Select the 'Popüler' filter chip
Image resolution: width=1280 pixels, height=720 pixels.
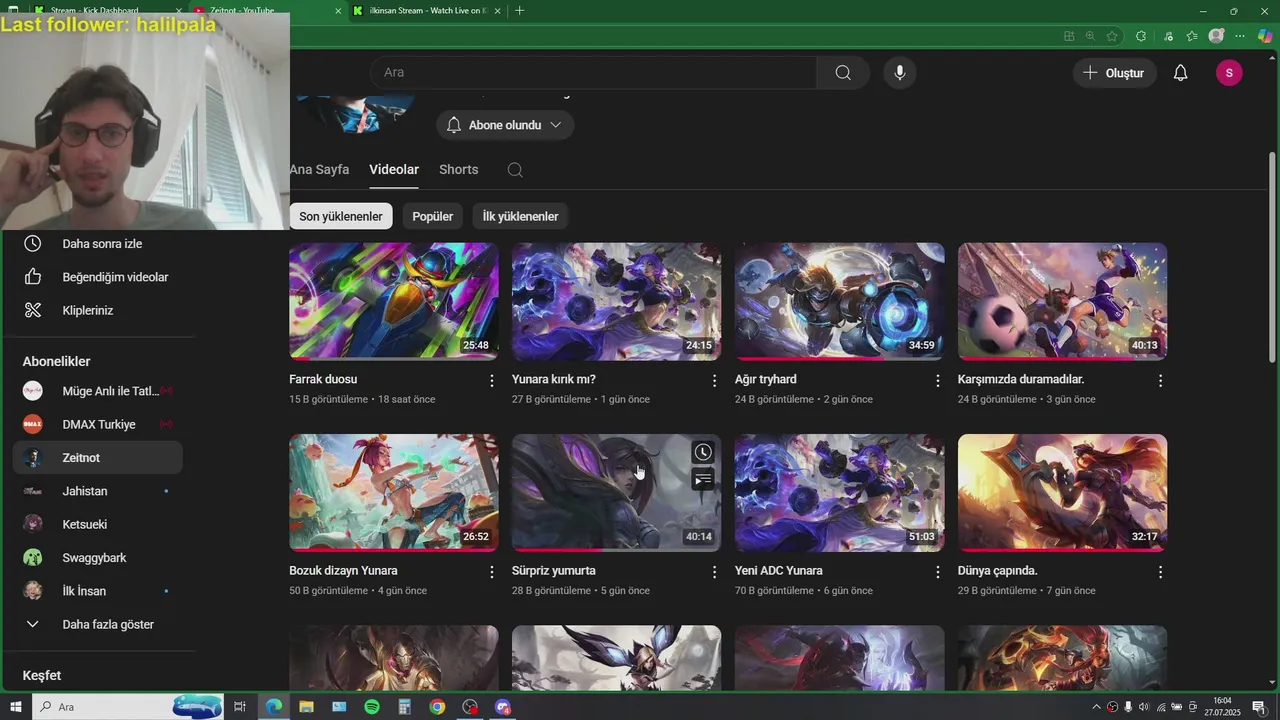(433, 216)
